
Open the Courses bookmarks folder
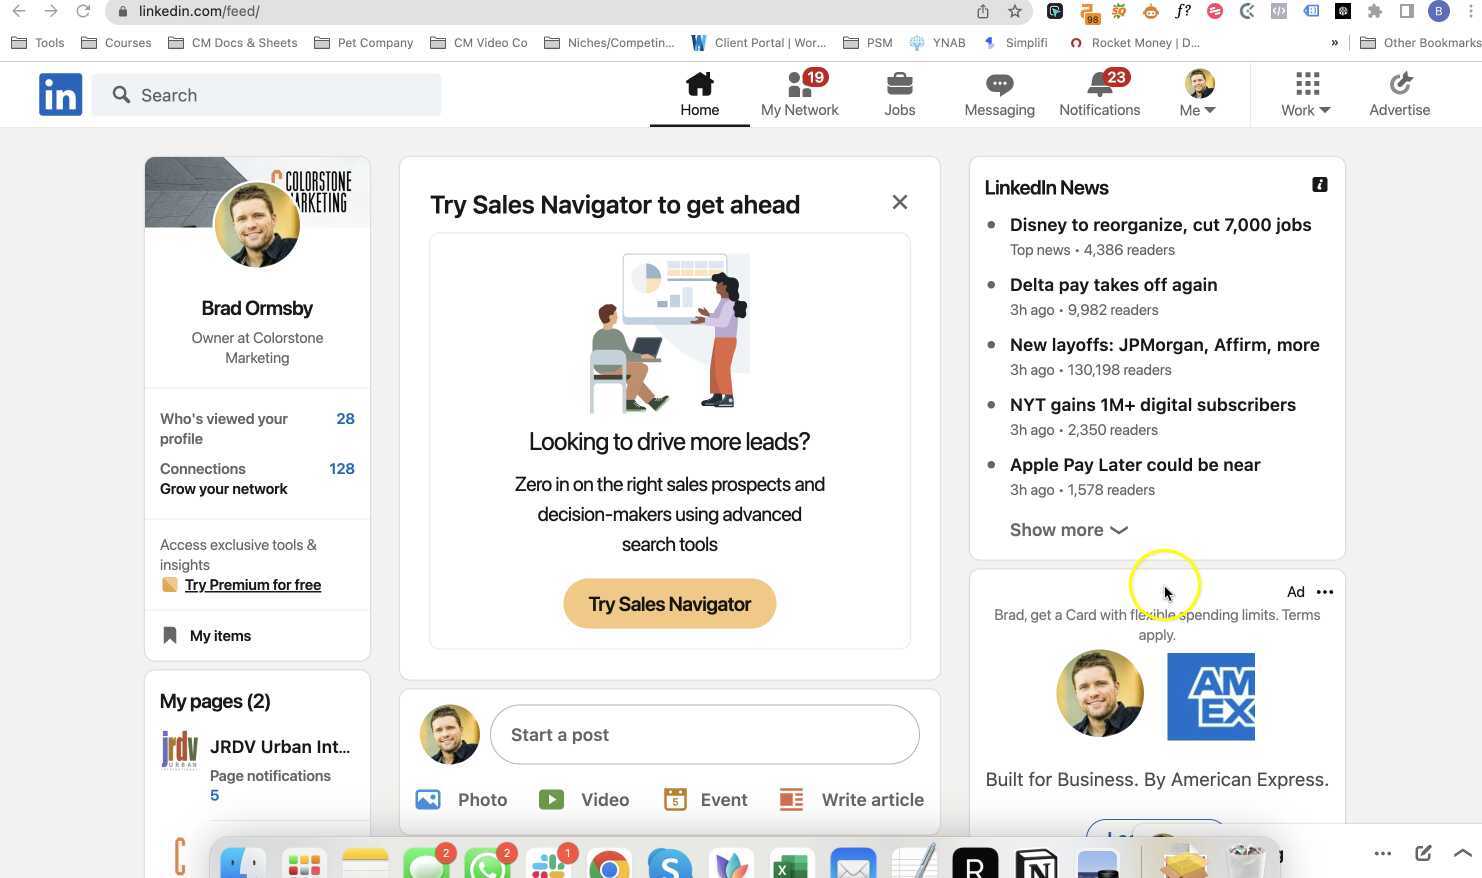[x=116, y=43]
